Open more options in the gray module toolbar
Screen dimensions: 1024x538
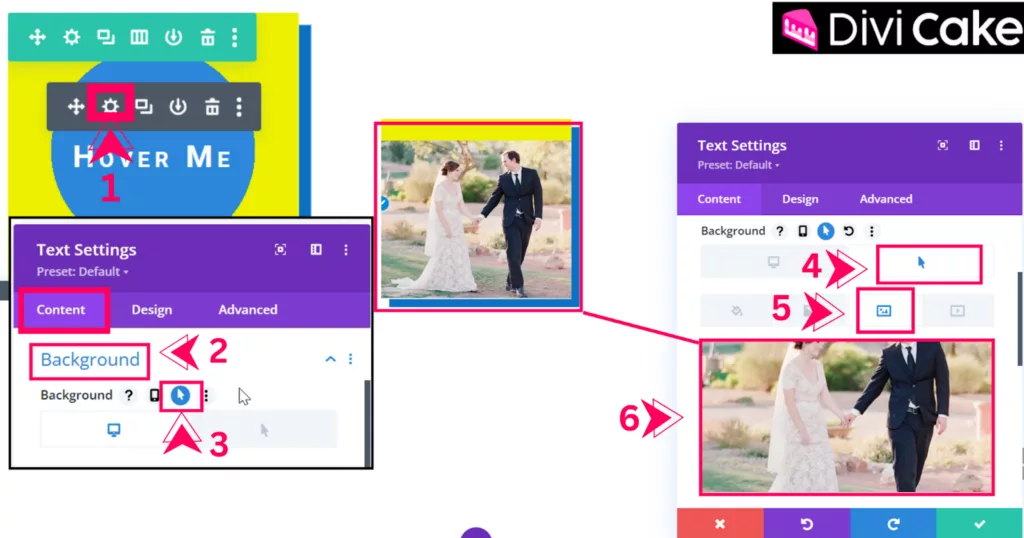point(239,106)
